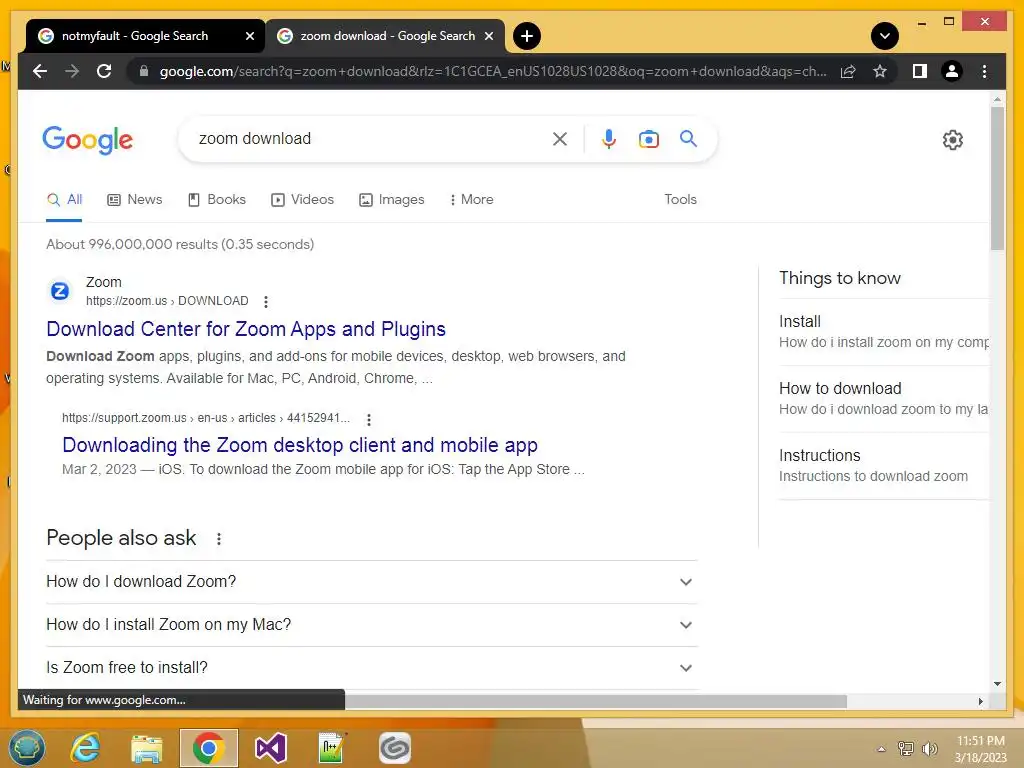Open the tab search dropdown arrow
Viewport: 1024px width, 768px height.
pos(885,36)
